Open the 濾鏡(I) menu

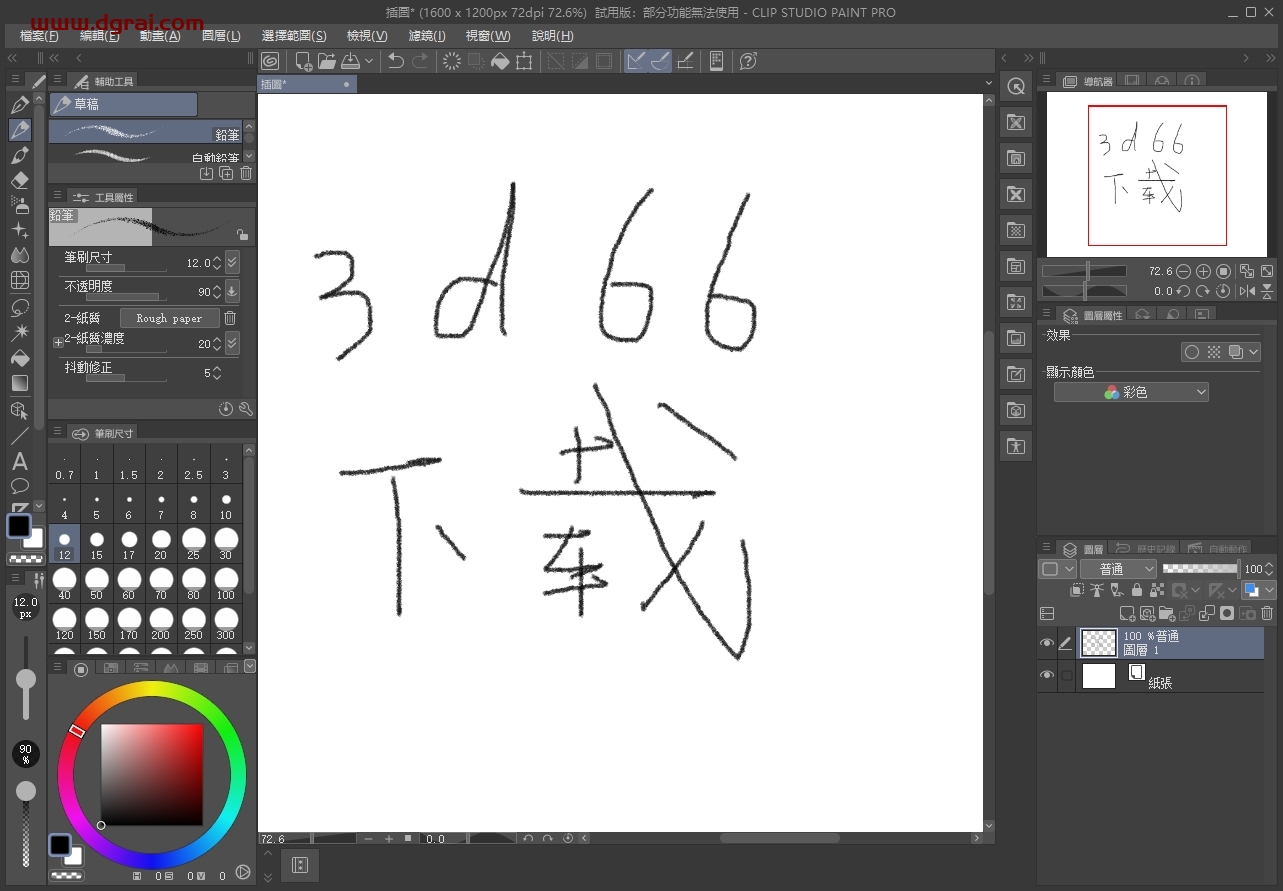click(427, 36)
